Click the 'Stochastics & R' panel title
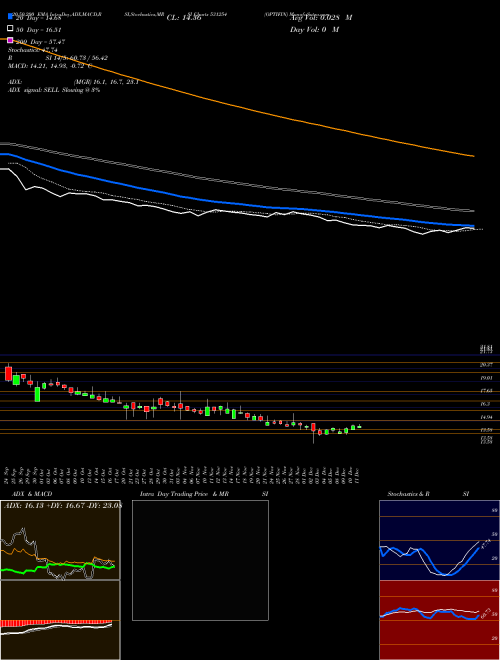 [x=409, y=494]
